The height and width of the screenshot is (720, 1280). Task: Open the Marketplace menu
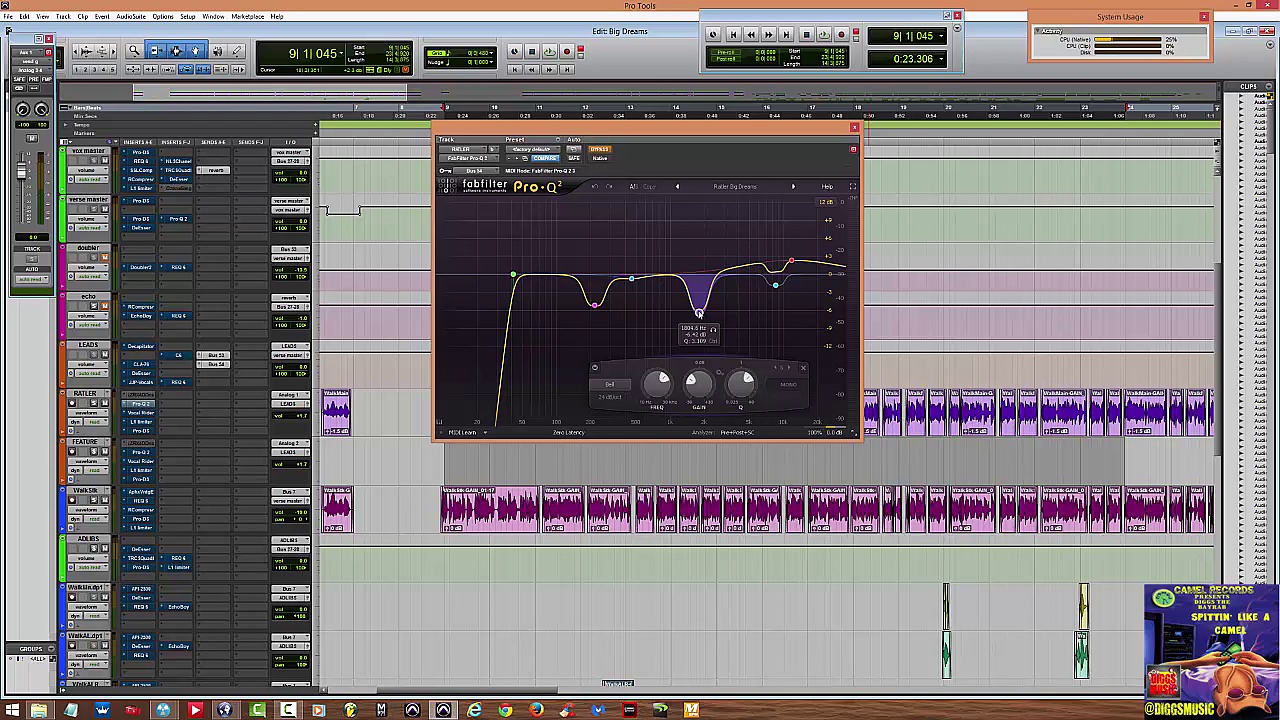(248, 16)
